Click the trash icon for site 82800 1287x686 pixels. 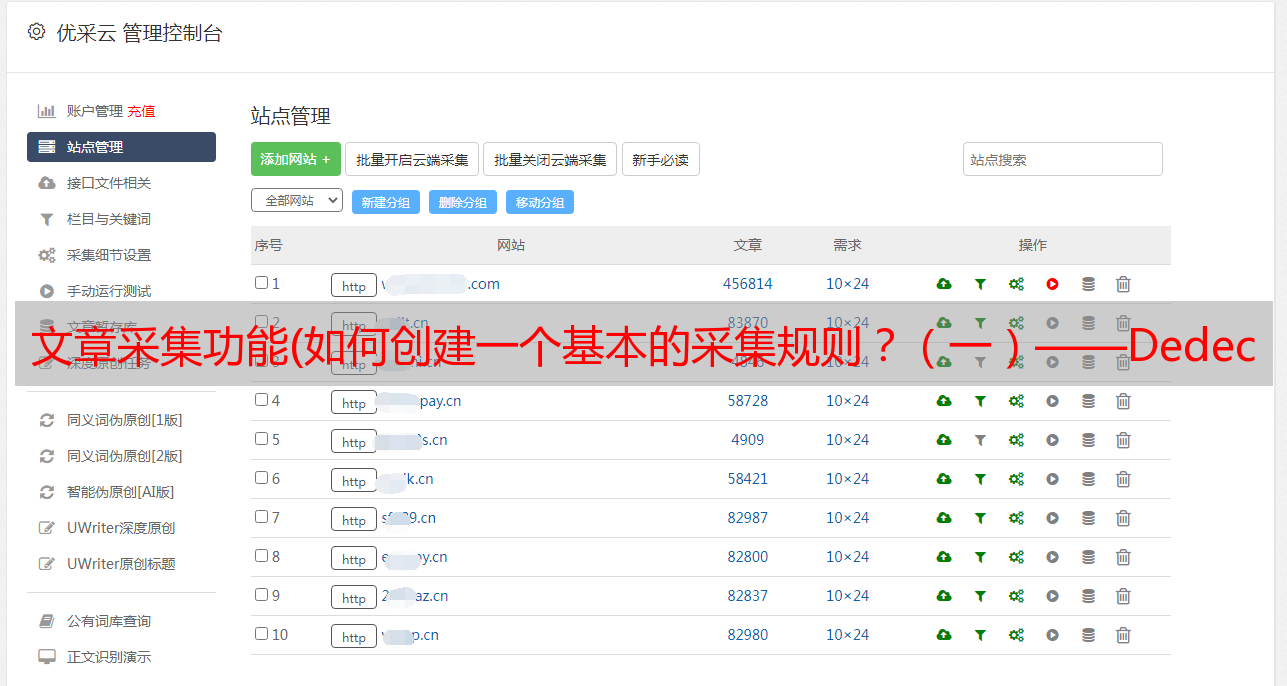1123,557
